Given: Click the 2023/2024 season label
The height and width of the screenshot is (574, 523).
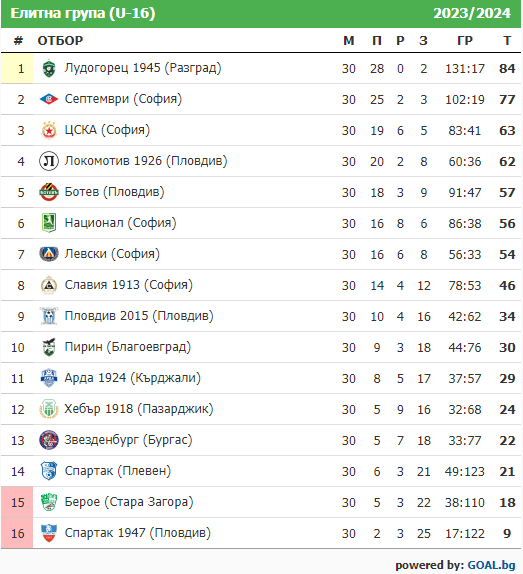Looking at the screenshot, I should coord(472,13).
